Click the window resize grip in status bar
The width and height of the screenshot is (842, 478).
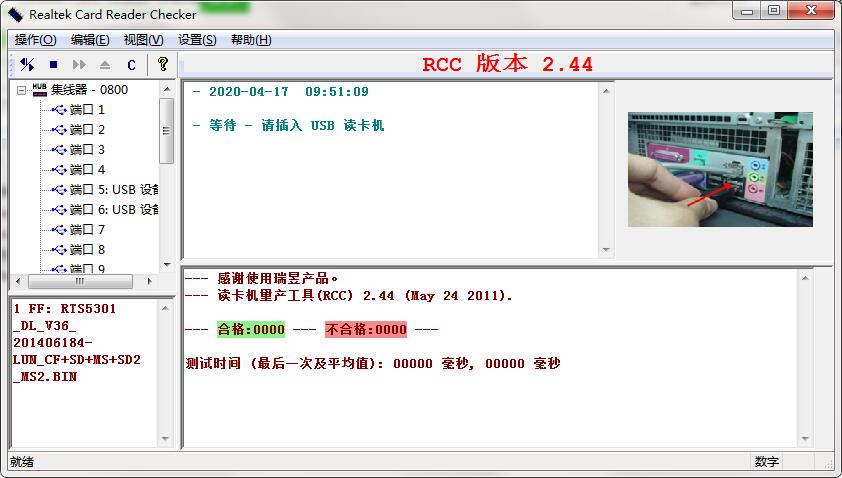[829, 463]
